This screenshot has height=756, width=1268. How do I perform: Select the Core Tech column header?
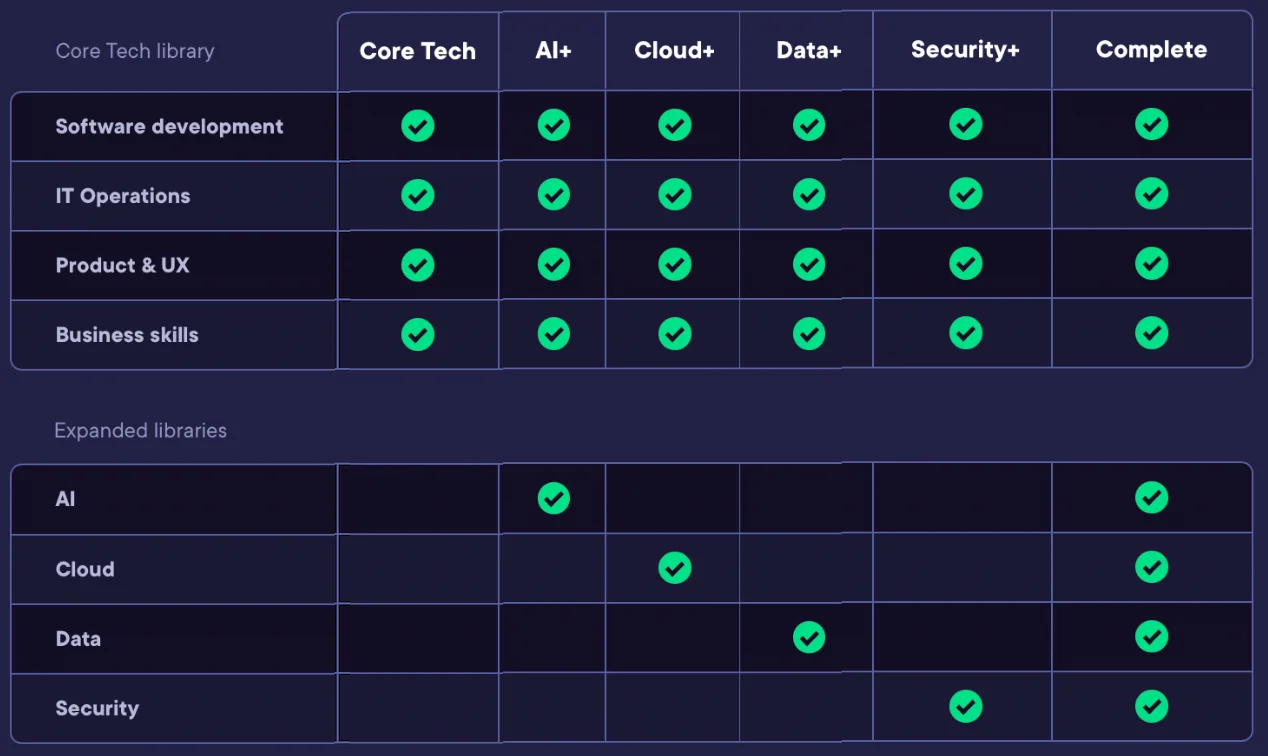417,51
